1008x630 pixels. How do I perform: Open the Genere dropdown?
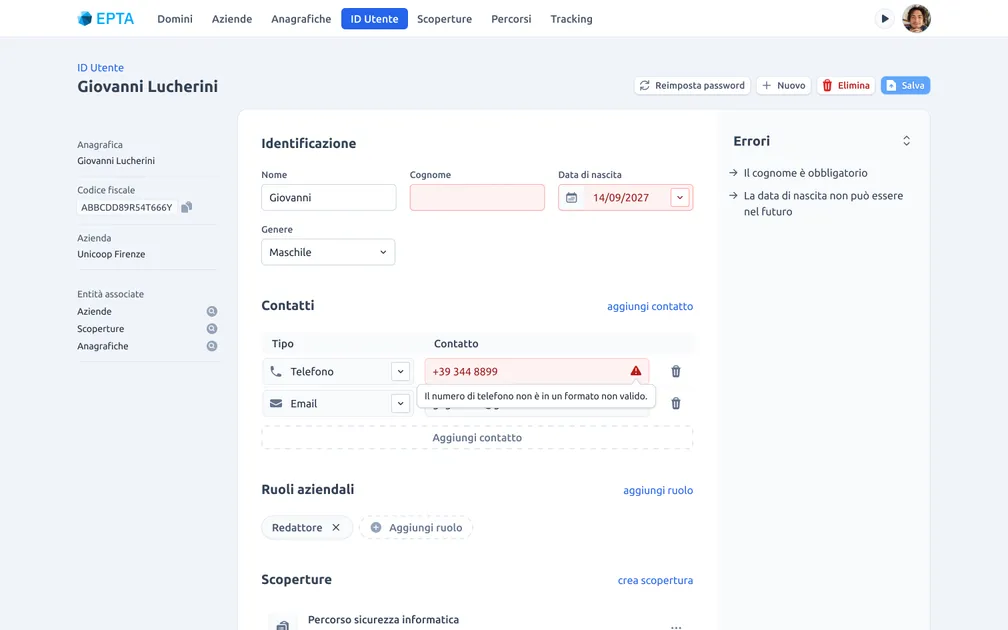pos(328,252)
